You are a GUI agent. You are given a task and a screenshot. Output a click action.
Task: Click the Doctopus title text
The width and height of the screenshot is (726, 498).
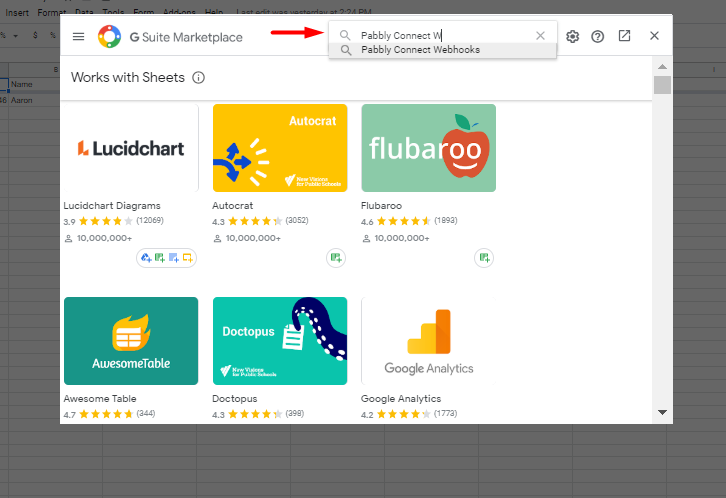(234, 398)
